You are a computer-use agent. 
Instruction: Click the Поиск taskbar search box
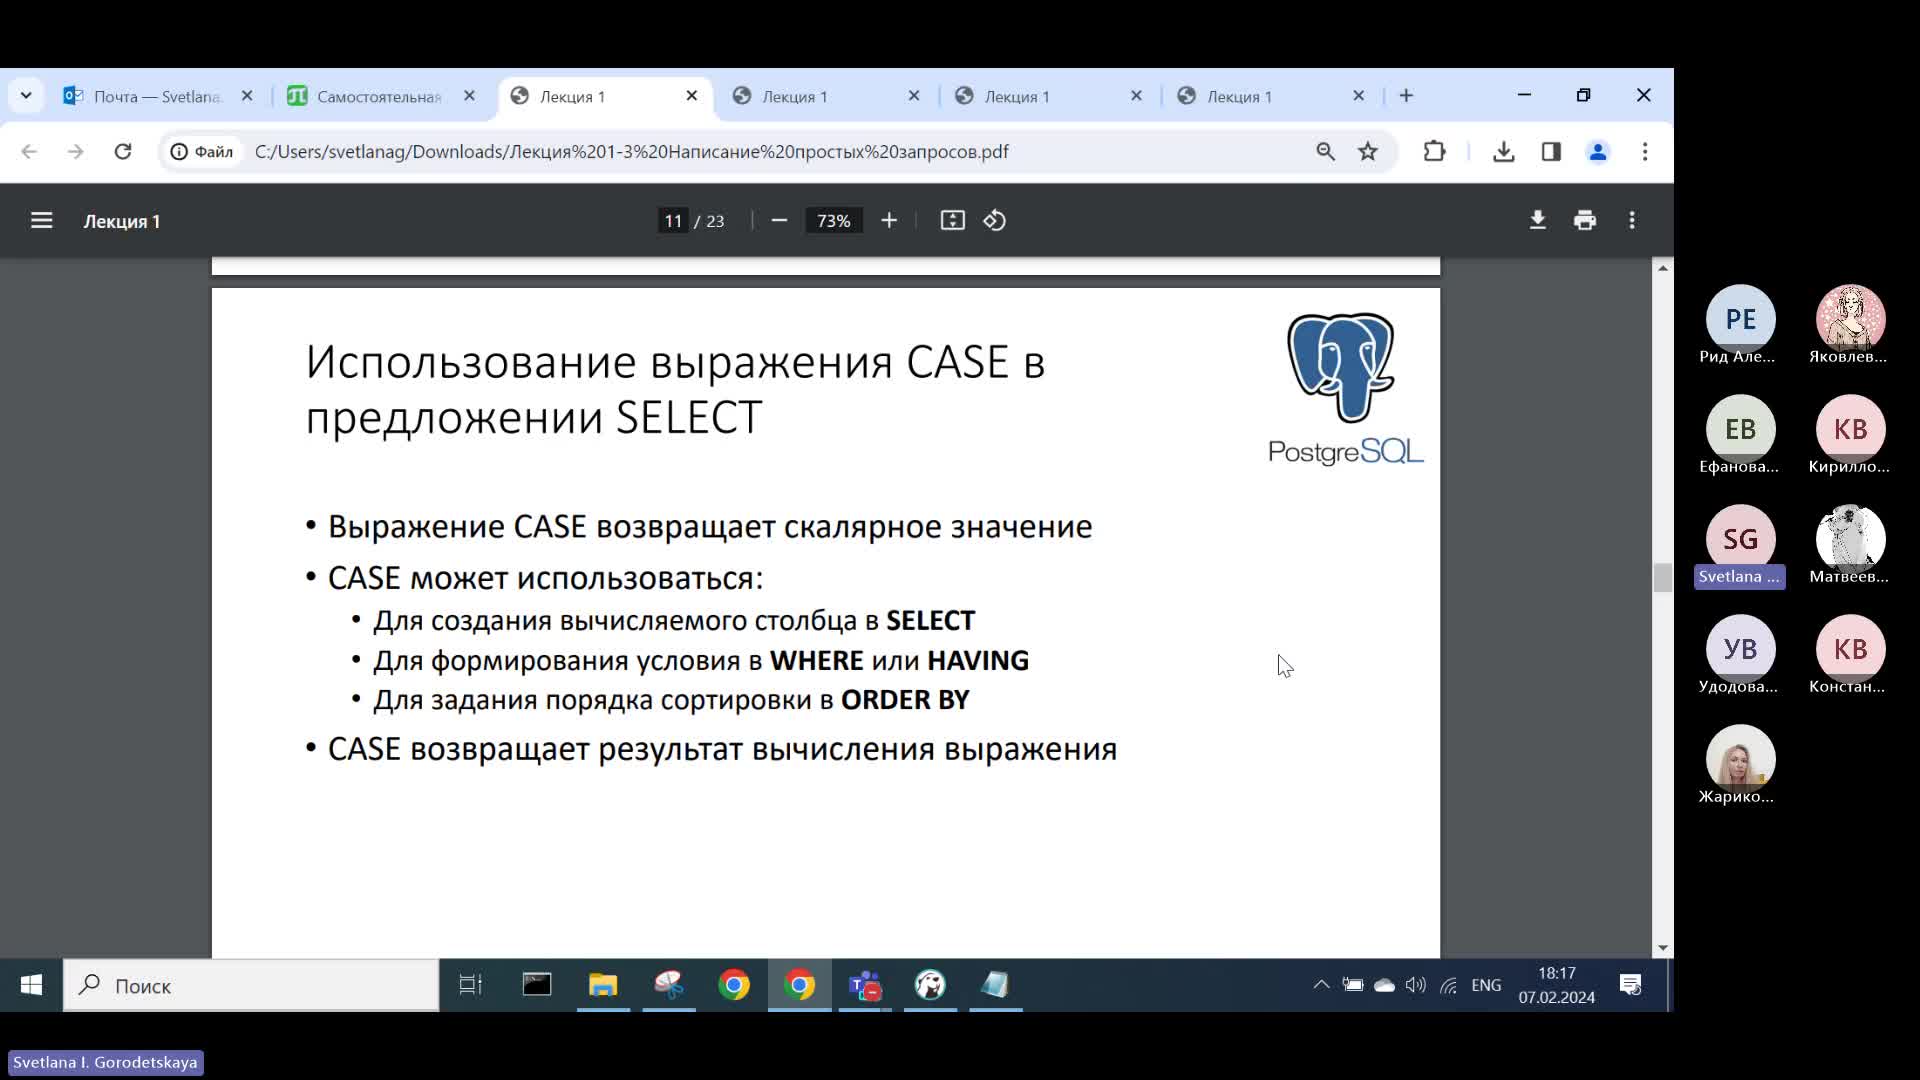click(251, 985)
